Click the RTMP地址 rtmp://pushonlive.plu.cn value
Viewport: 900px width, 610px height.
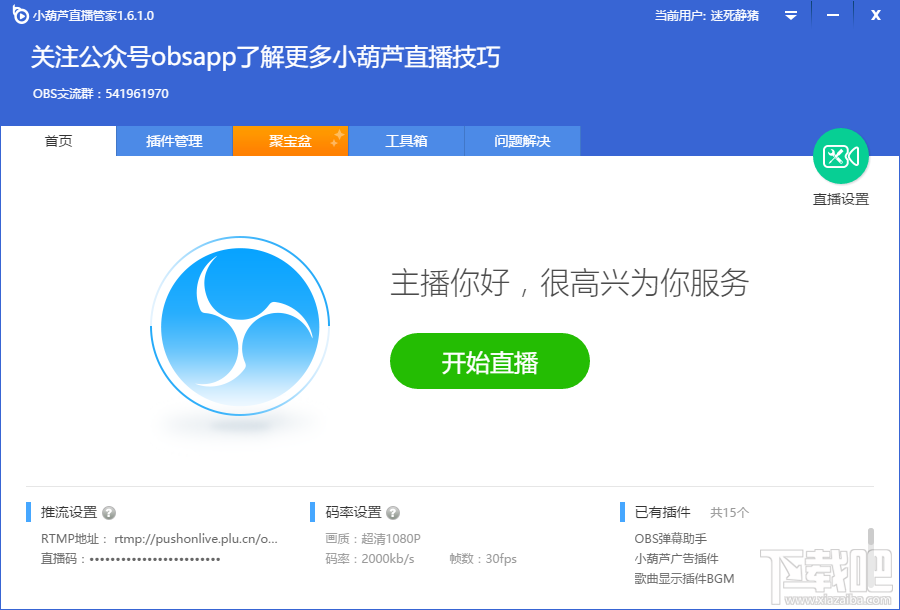(196, 539)
